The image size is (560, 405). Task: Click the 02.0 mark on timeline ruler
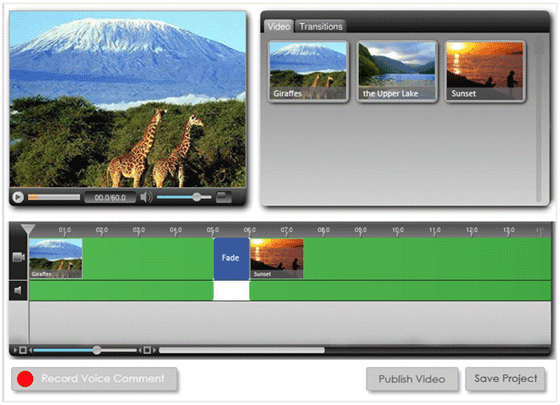tap(102, 230)
